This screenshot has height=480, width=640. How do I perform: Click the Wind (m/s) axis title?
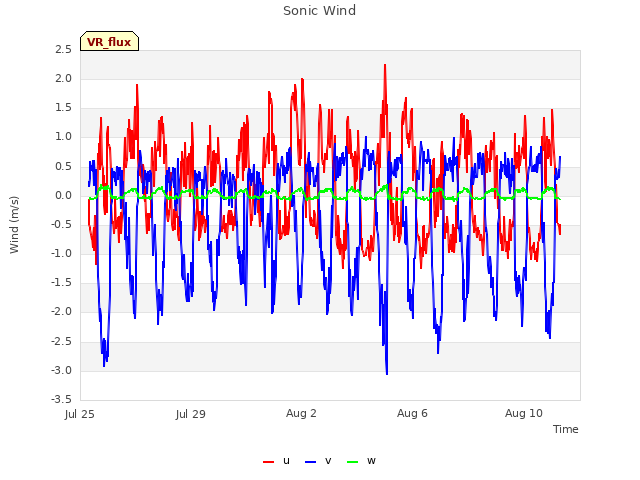(x=14, y=225)
